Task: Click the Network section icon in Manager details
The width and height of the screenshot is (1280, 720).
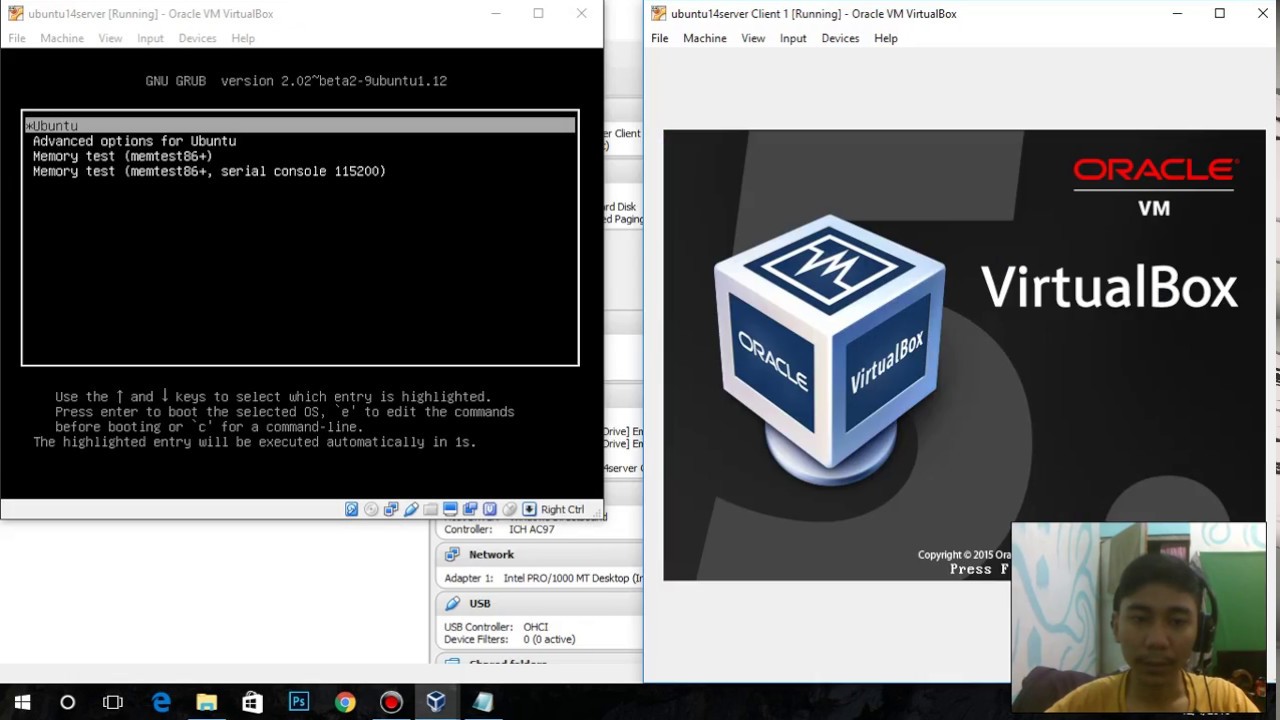Action: (452, 554)
